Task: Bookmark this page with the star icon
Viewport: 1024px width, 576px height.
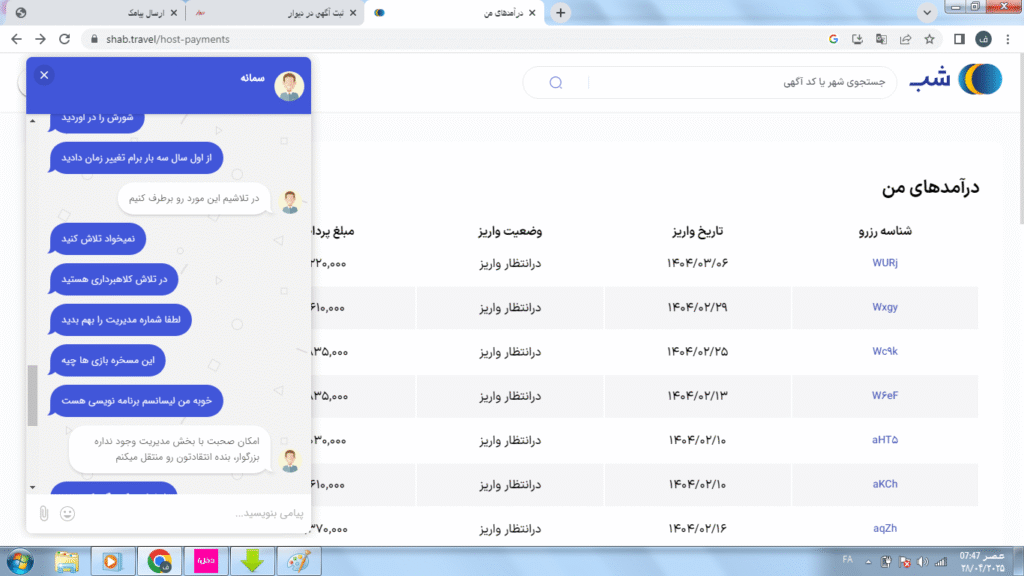Action: coord(929,39)
